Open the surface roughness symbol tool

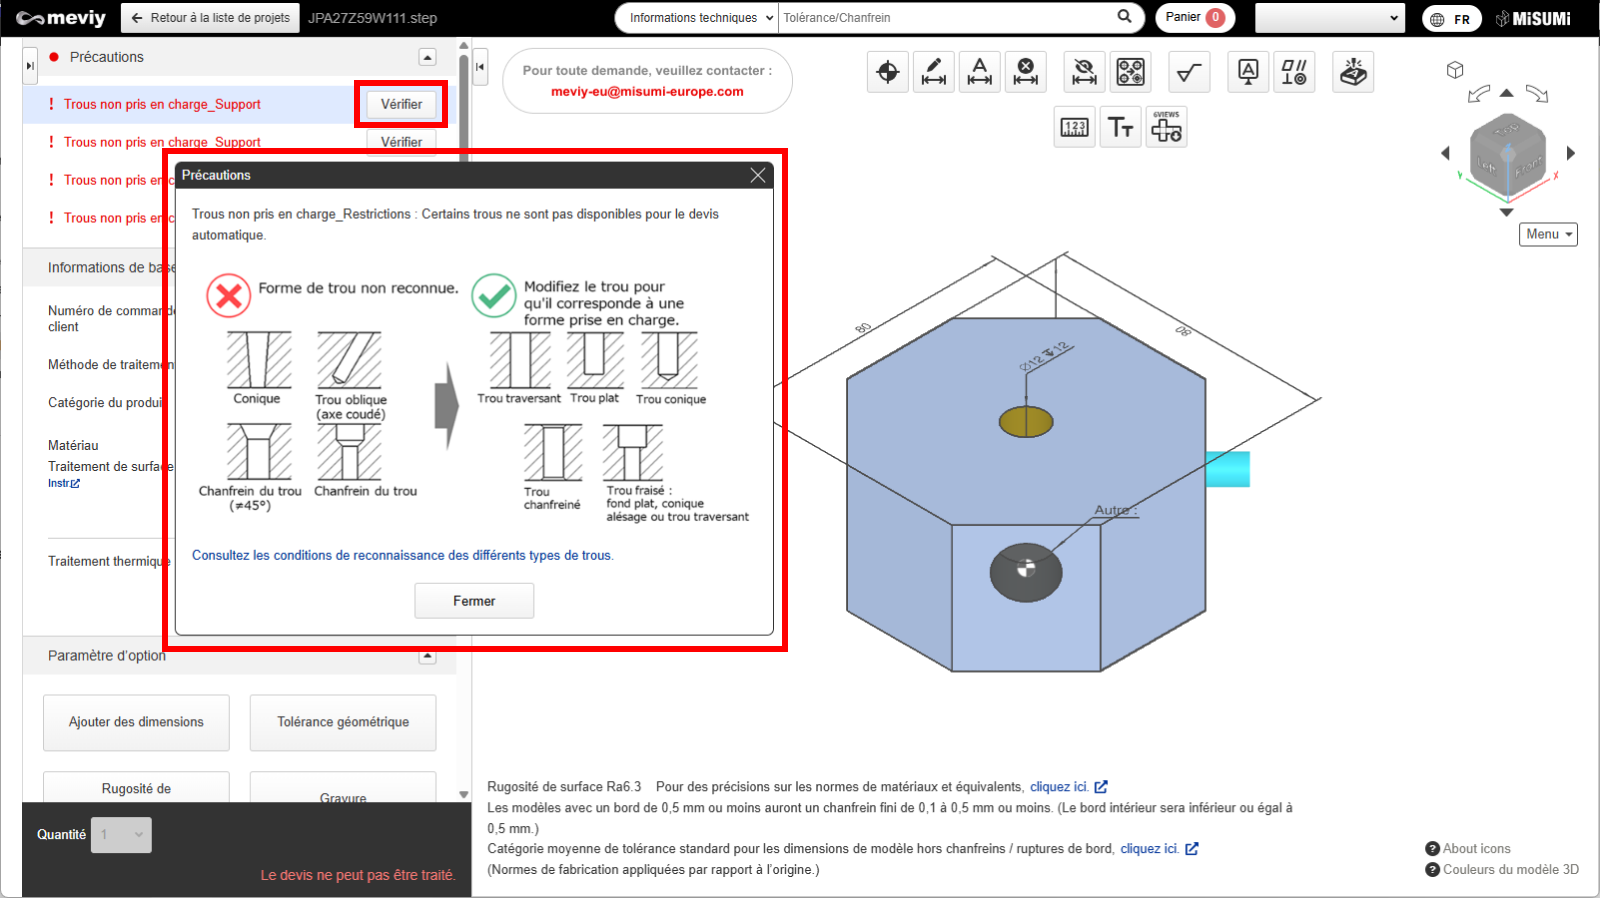tap(1189, 72)
